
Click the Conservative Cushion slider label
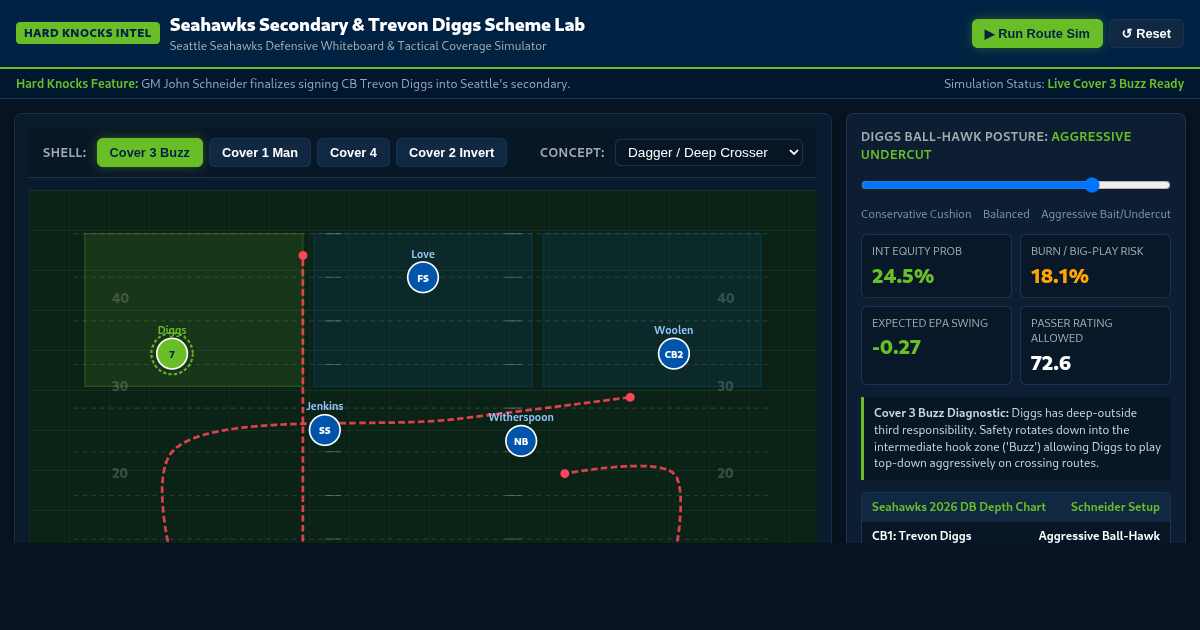916,214
